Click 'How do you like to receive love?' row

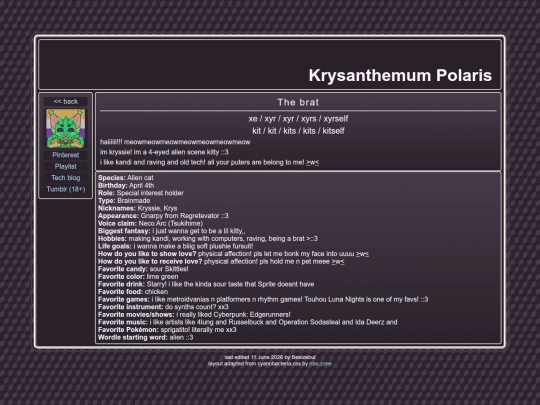coord(221,261)
